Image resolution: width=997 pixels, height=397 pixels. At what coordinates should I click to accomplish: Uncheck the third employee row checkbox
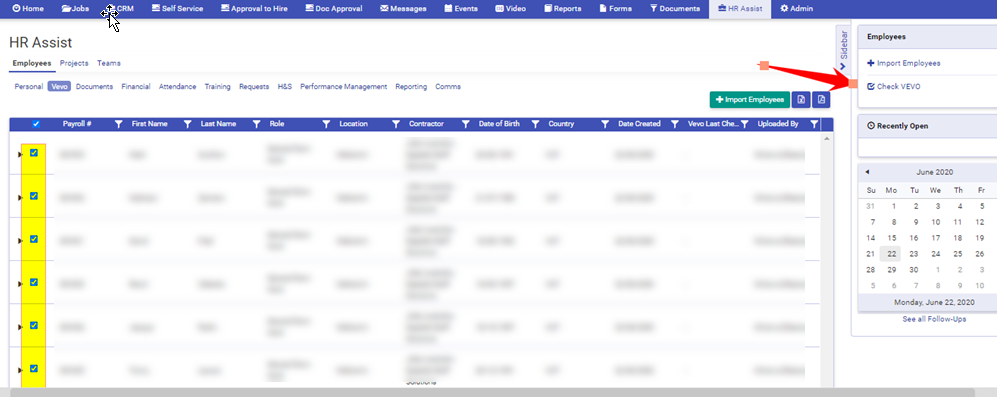tap(34, 239)
